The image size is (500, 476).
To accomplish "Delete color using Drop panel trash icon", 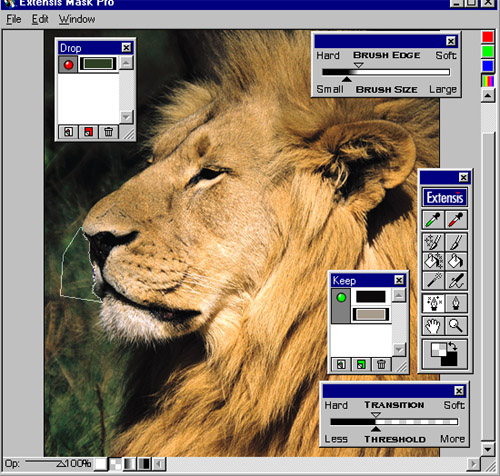I will (109, 132).
